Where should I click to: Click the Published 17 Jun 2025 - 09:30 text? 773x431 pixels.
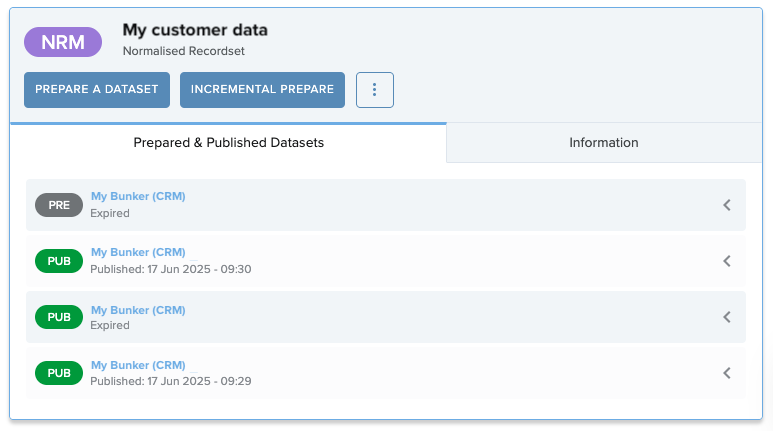point(171,269)
